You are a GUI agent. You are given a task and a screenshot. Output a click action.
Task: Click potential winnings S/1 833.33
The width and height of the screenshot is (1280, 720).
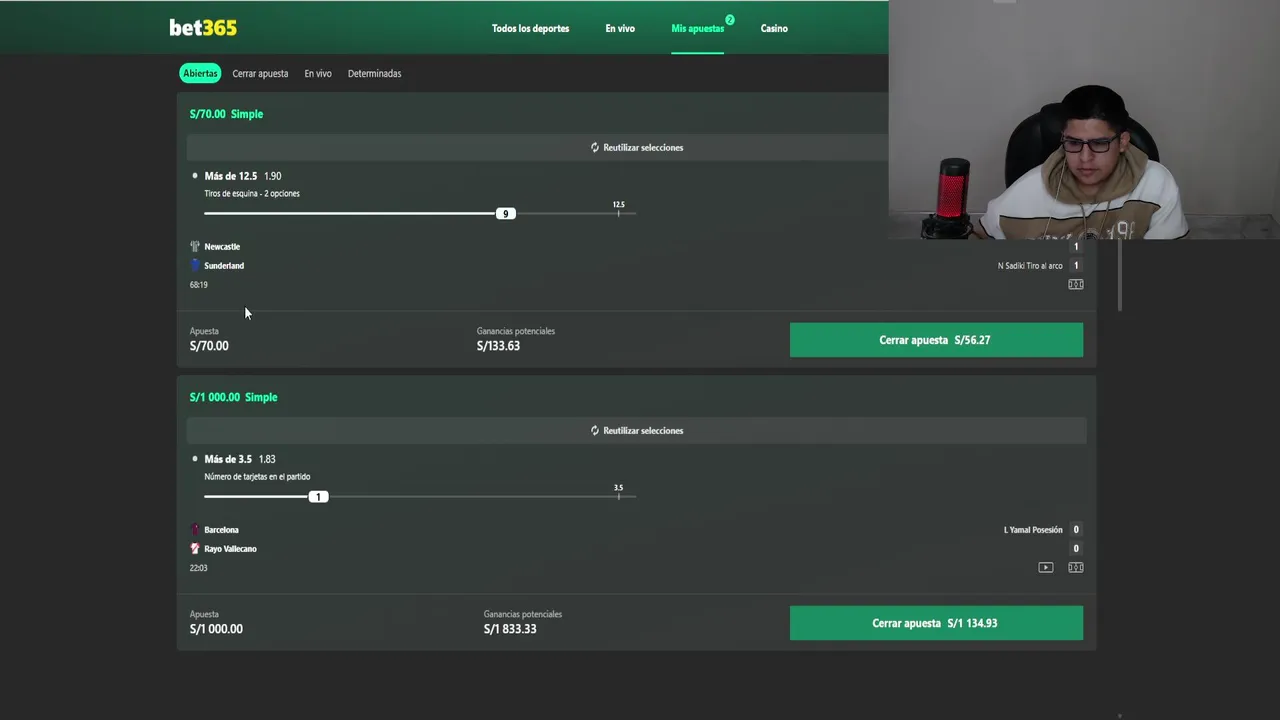[x=510, y=629]
